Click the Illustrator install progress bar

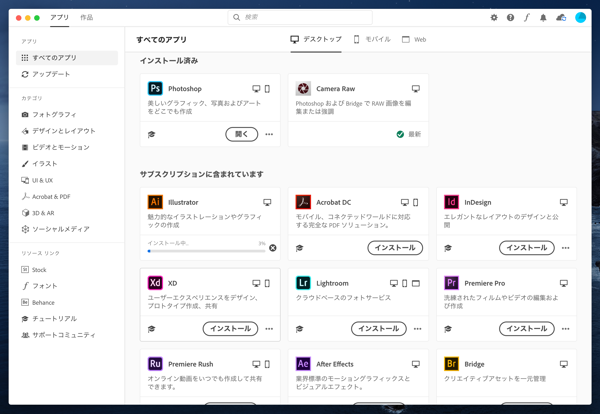(x=206, y=251)
